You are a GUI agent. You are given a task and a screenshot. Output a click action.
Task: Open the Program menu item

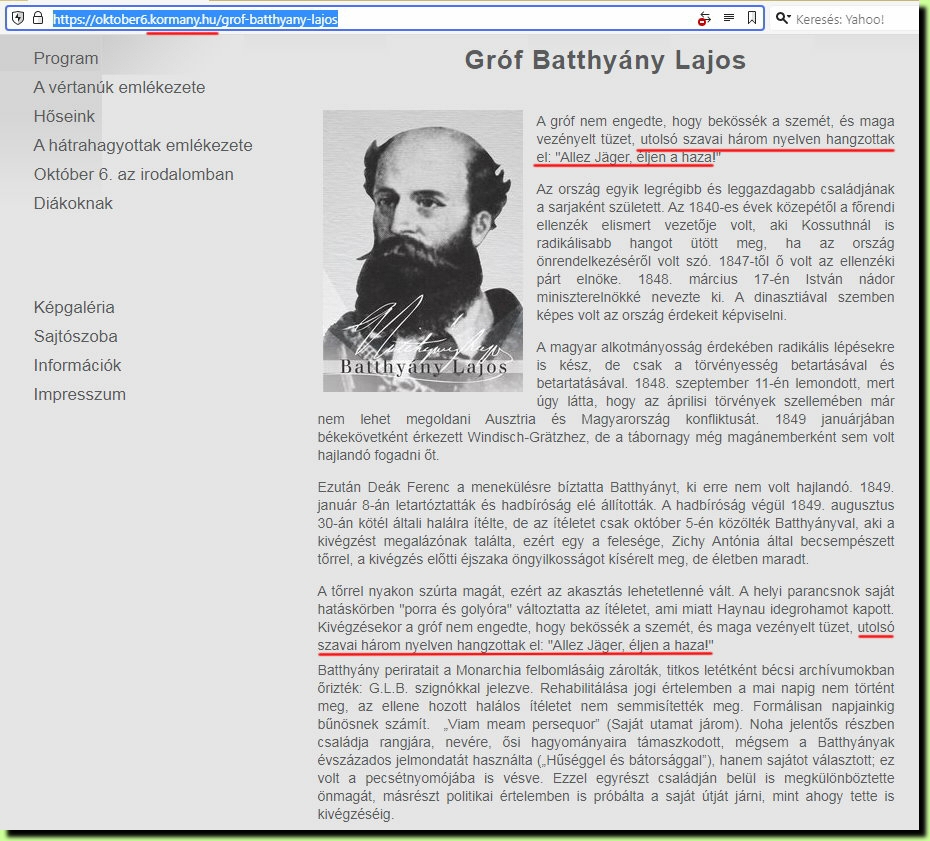[x=66, y=58]
